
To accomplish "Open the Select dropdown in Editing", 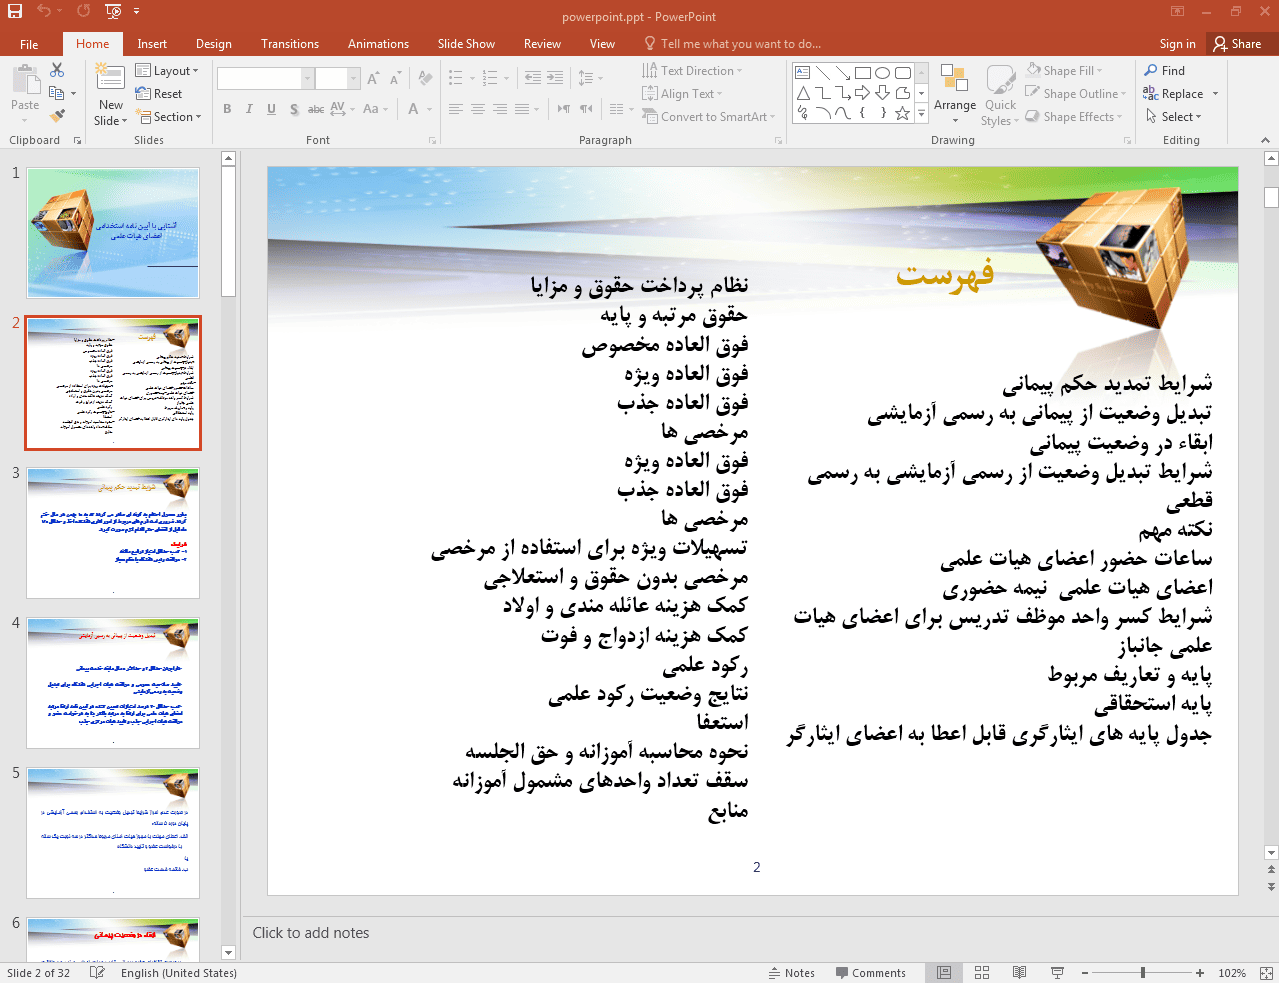I will tap(1173, 117).
